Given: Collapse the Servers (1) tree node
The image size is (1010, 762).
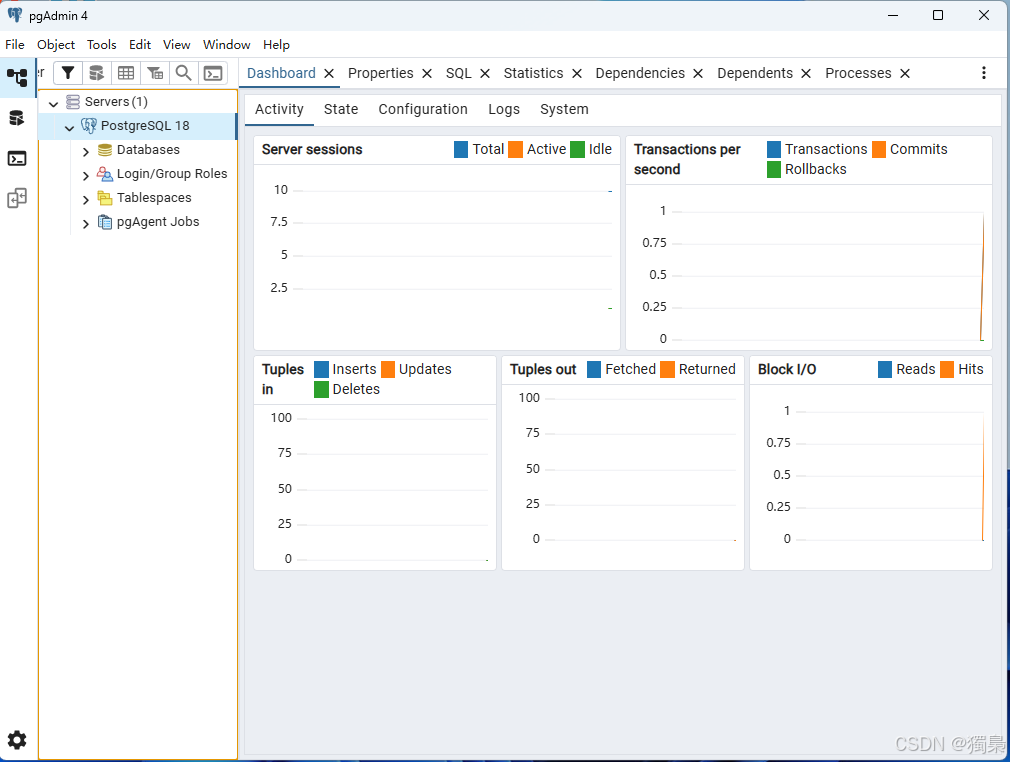Looking at the screenshot, I should coord(53,103).
